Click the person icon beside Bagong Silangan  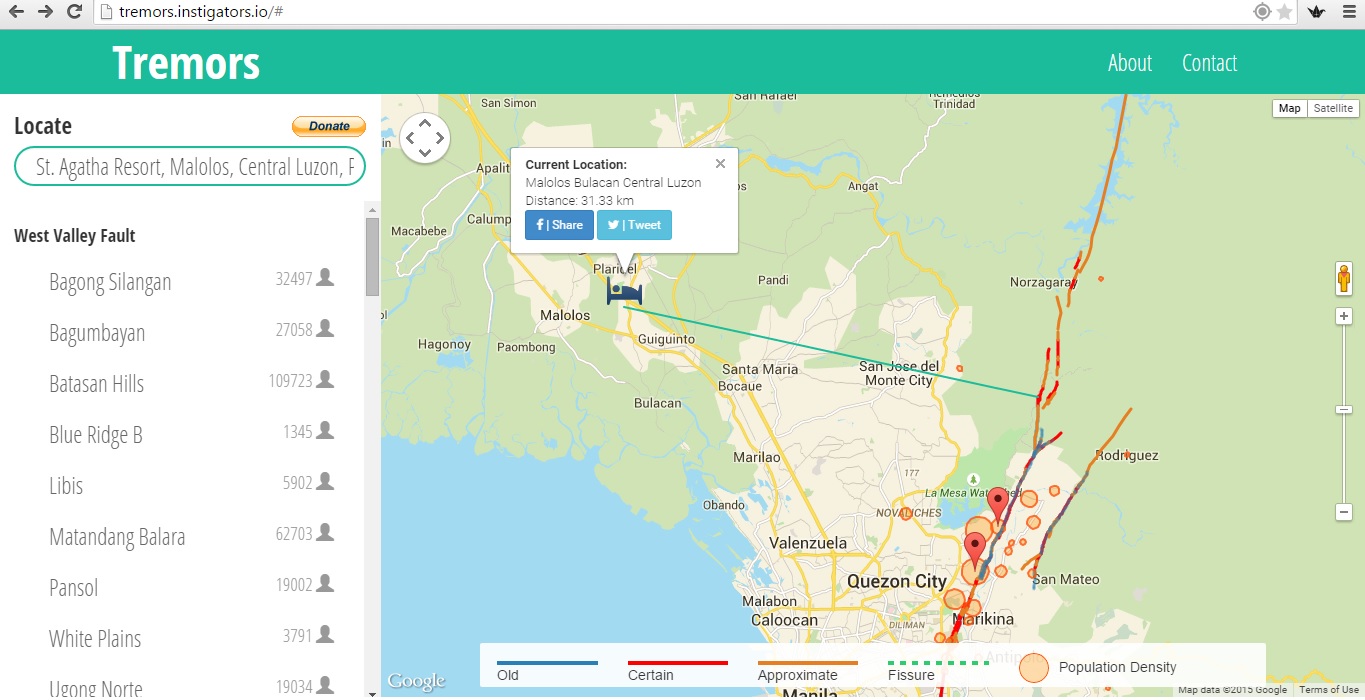point(325,278)
